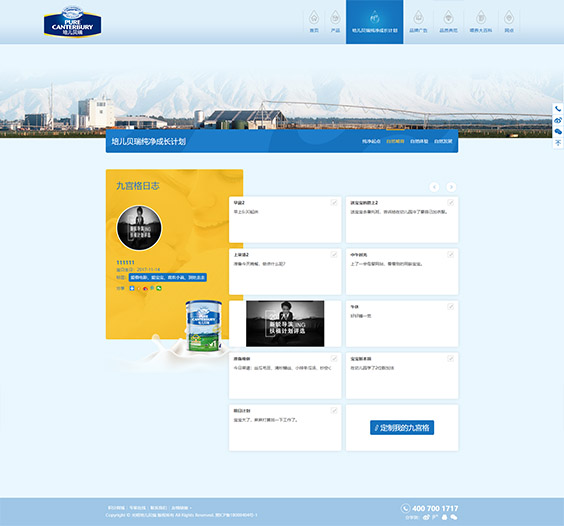Click the footer Weibo share icon
The width and height of the screenshot is (564, 526).
(427, 517)
